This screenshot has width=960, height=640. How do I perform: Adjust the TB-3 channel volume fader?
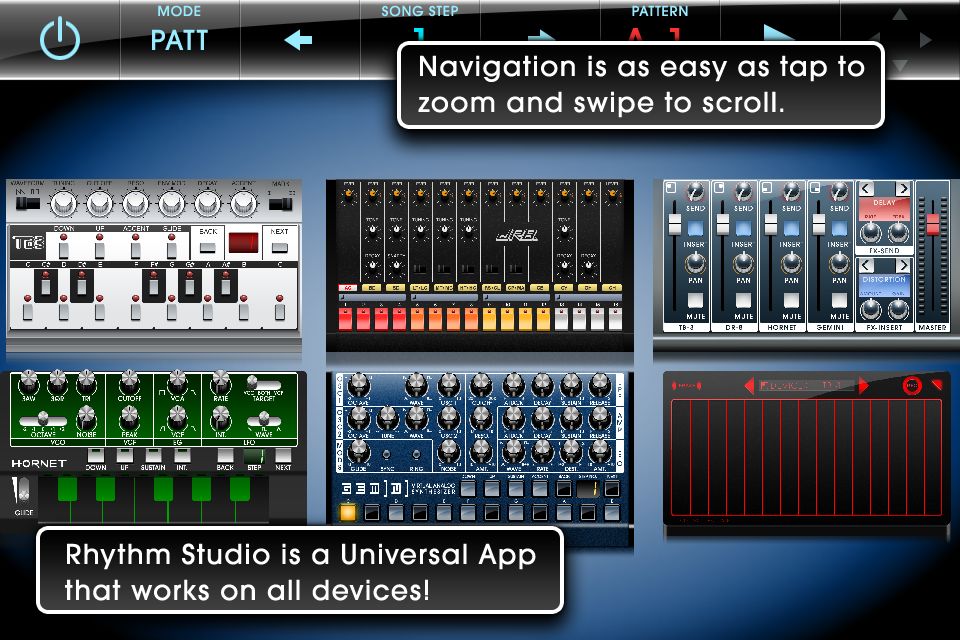(674, 224)
